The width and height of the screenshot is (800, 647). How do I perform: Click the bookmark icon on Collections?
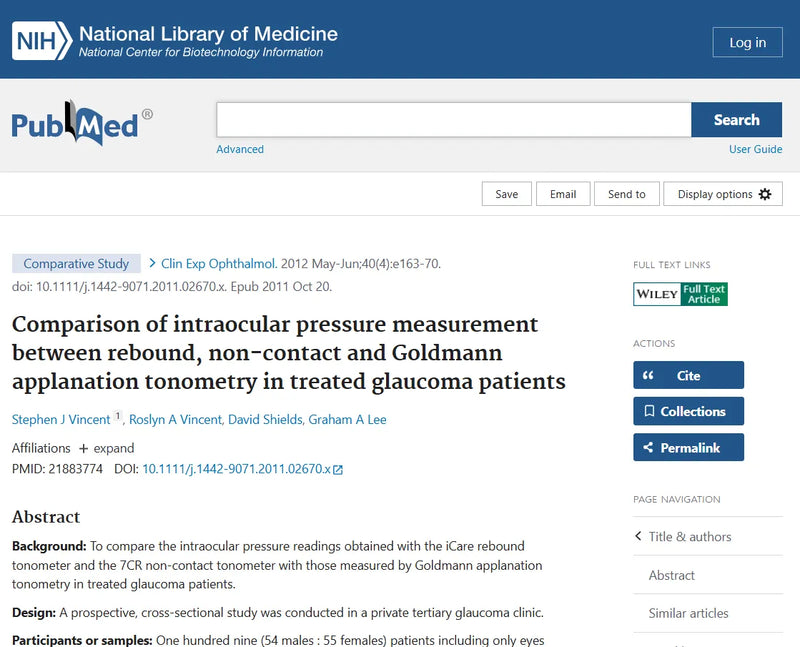point(649,411)
